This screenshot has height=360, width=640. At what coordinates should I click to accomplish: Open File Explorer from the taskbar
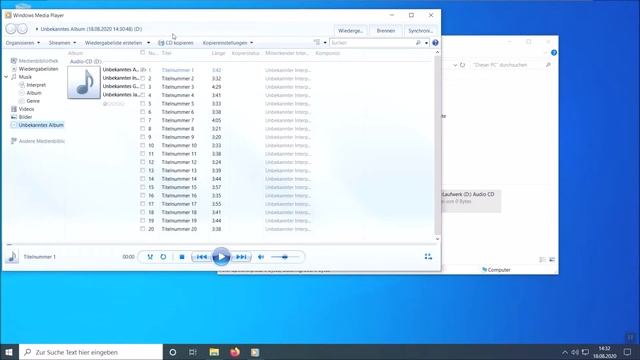(214, 352)
